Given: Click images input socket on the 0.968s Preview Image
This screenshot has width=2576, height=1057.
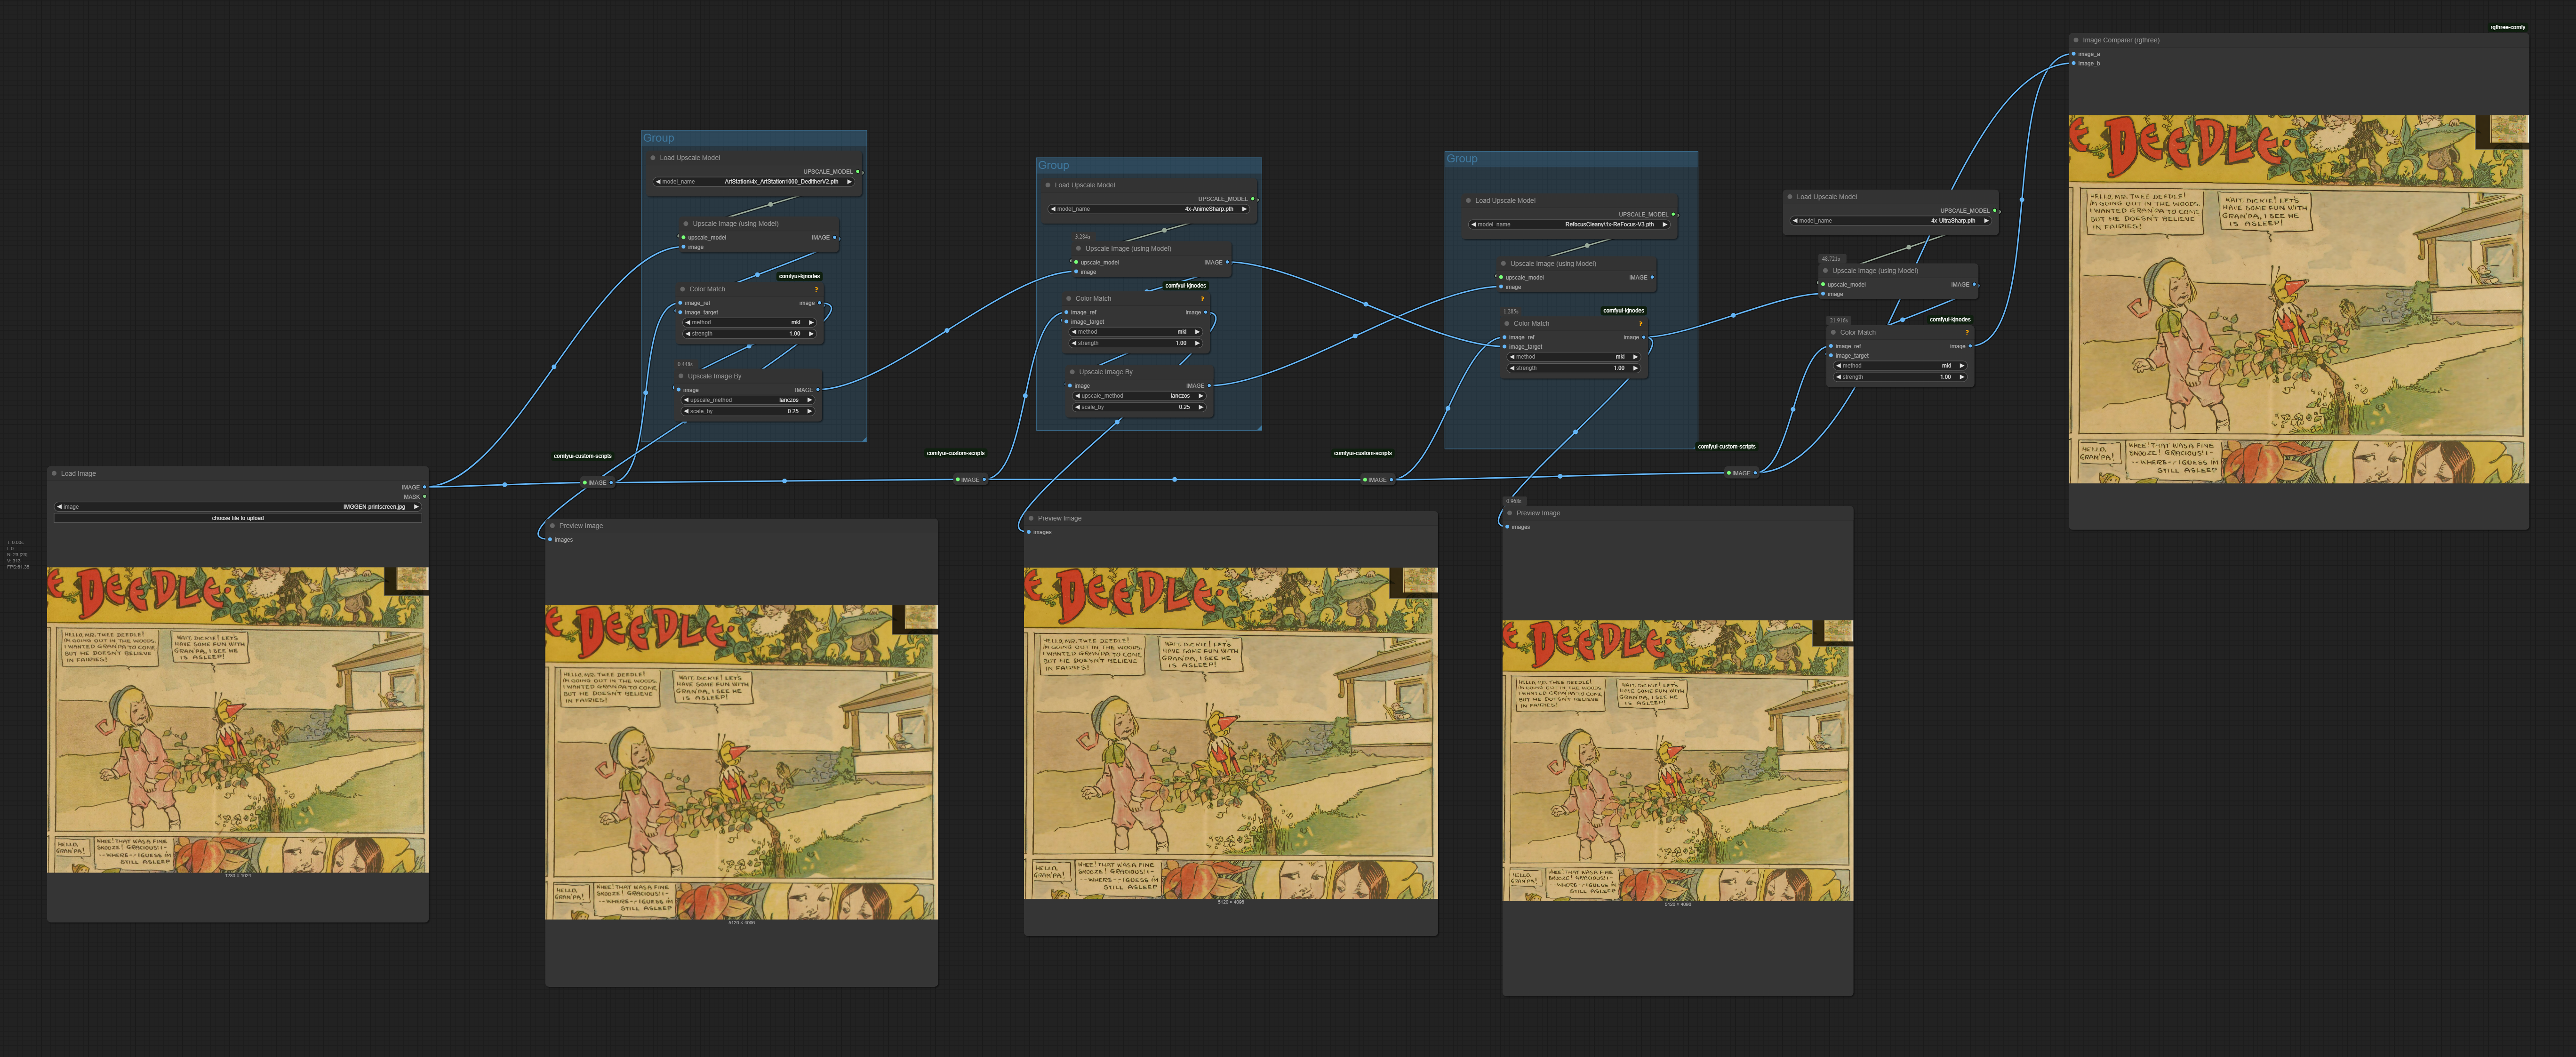Looking at the screenshot, I should pyautogui.click(x=1507, y=527).
